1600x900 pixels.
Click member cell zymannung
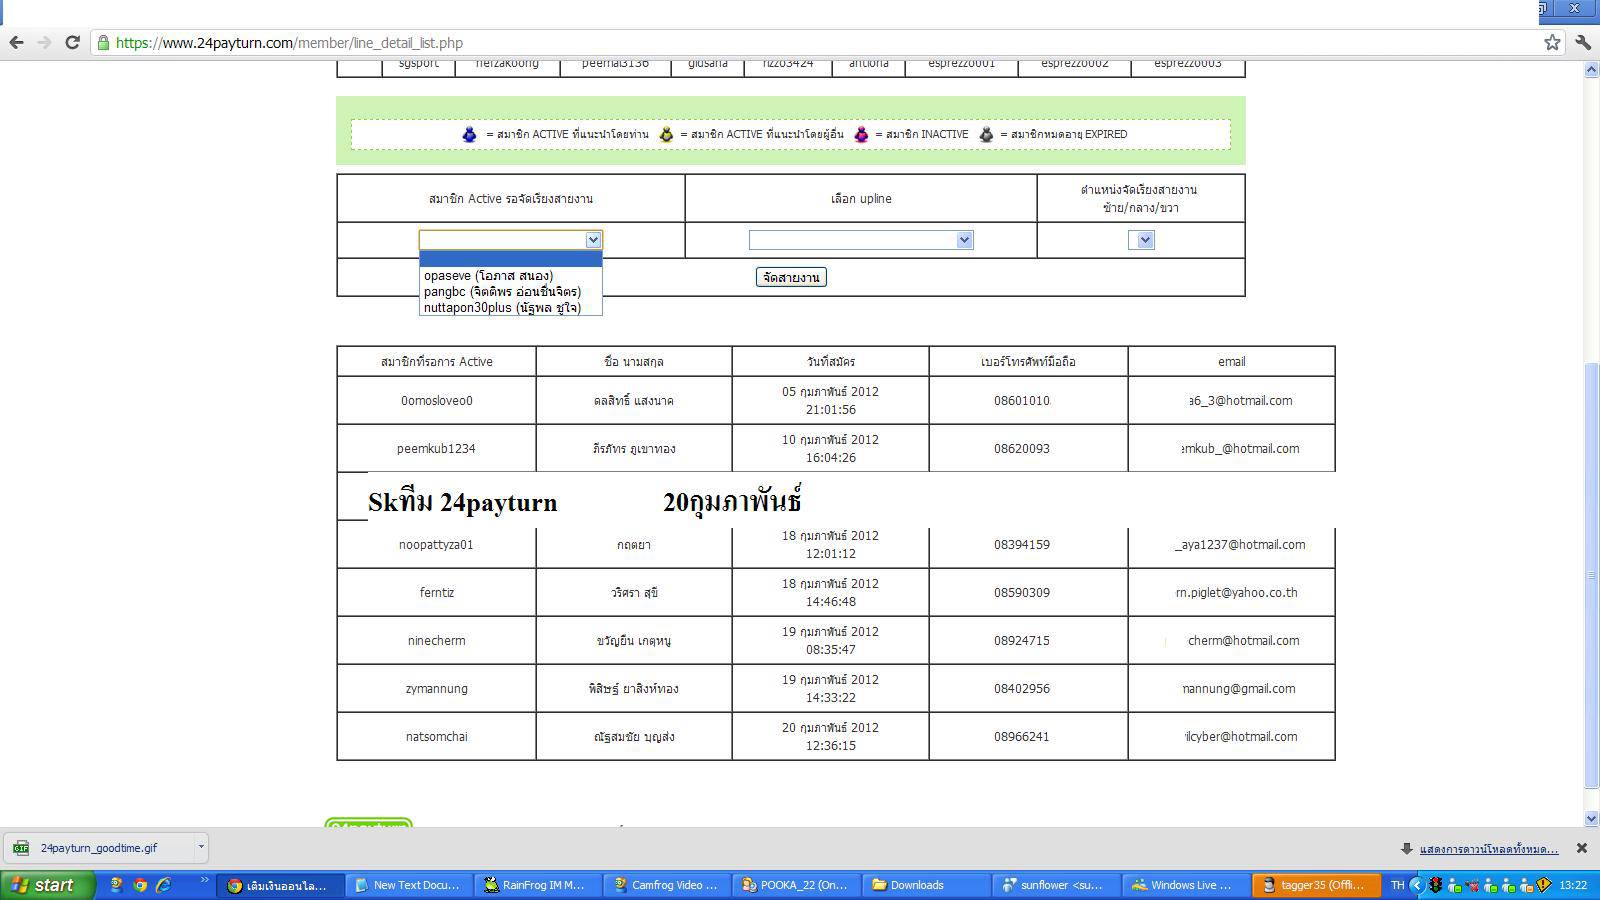tap(437, 688)
